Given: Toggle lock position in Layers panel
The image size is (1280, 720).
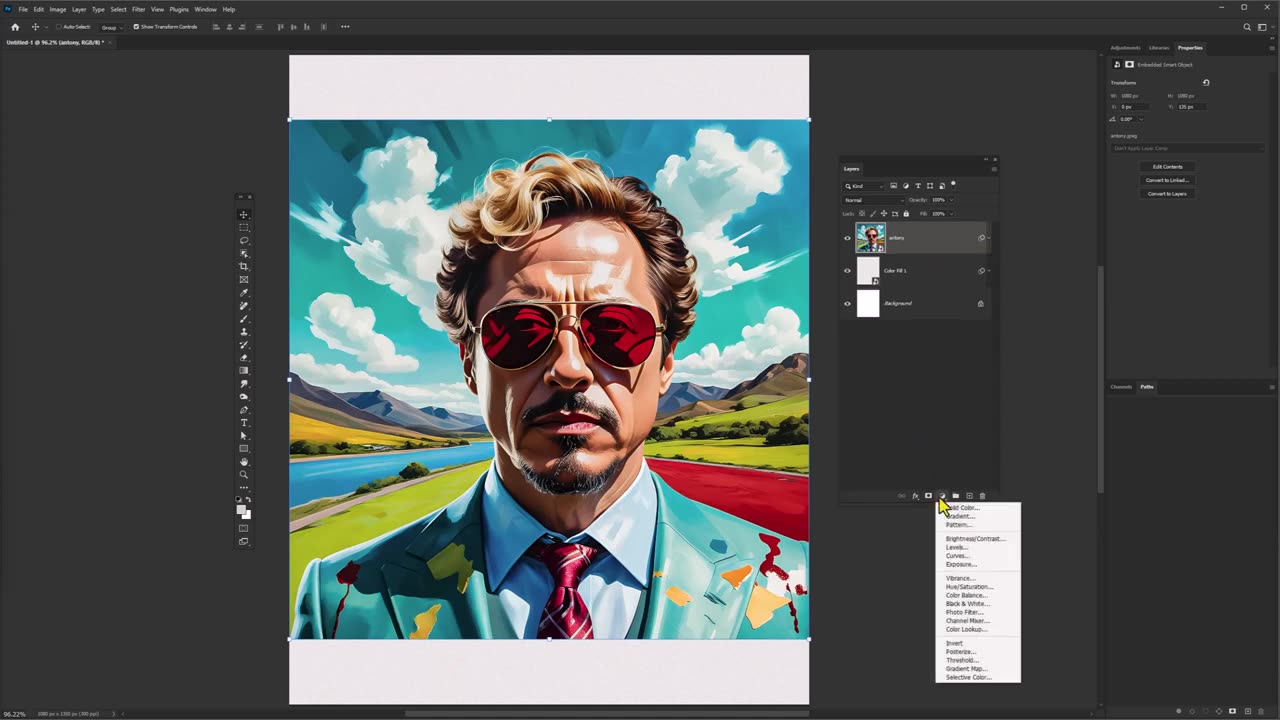Looking at the screenshot, I should click(884, 214).
